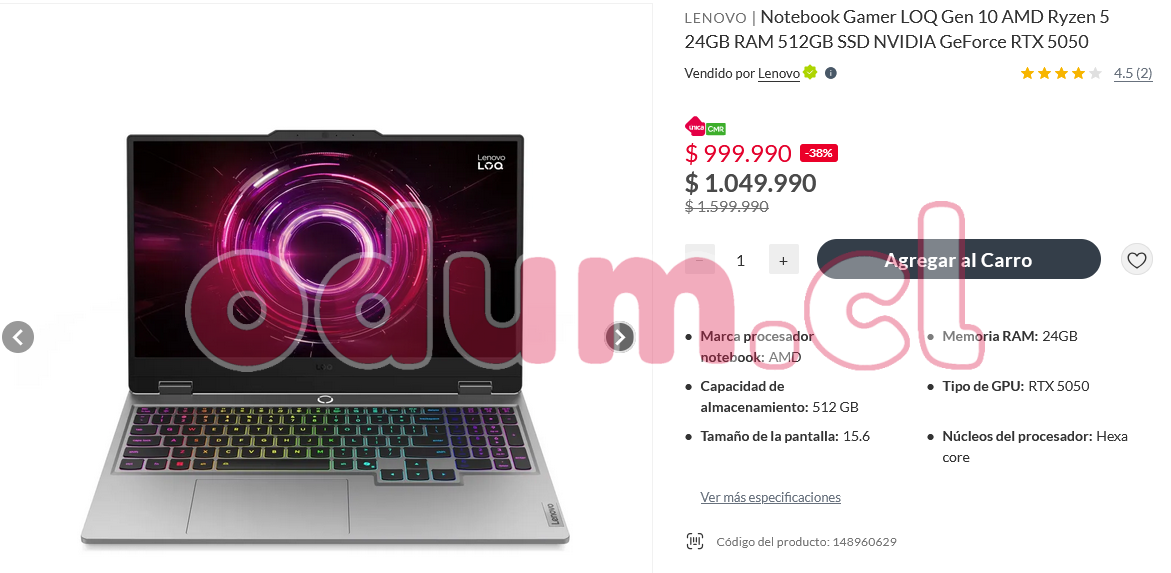Add product to favorites with heart icon

point(1137,260)
